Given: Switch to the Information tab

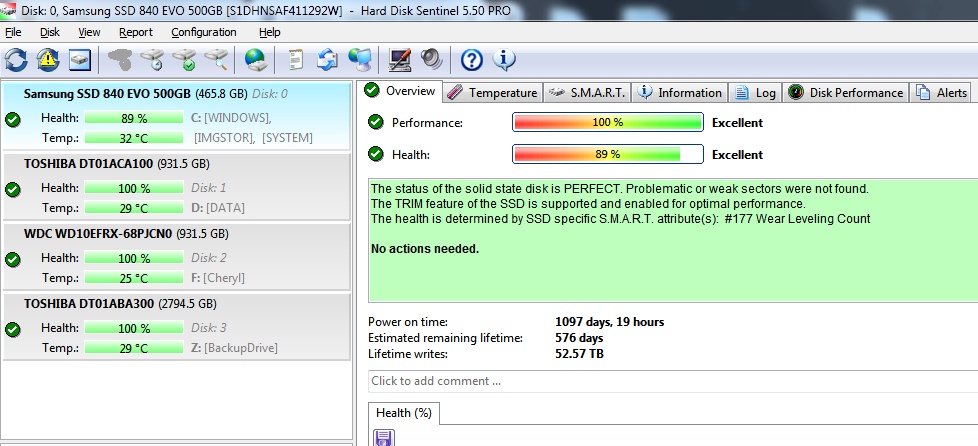Looking at the screenshot, I should 680,92.
